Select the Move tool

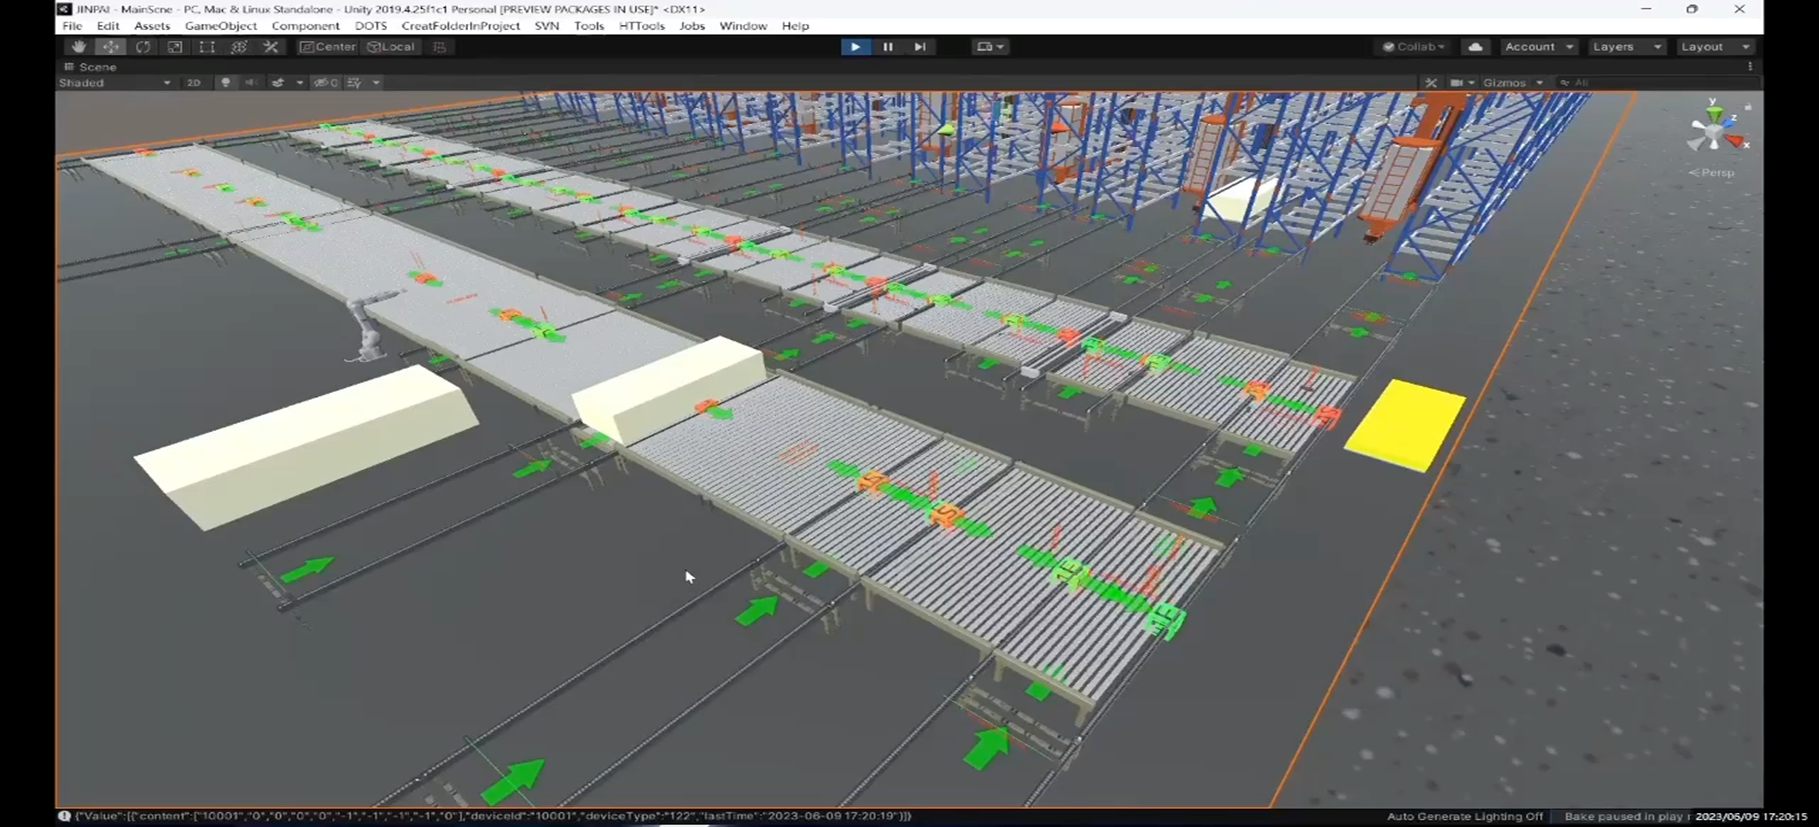click(x=110, y=47)
